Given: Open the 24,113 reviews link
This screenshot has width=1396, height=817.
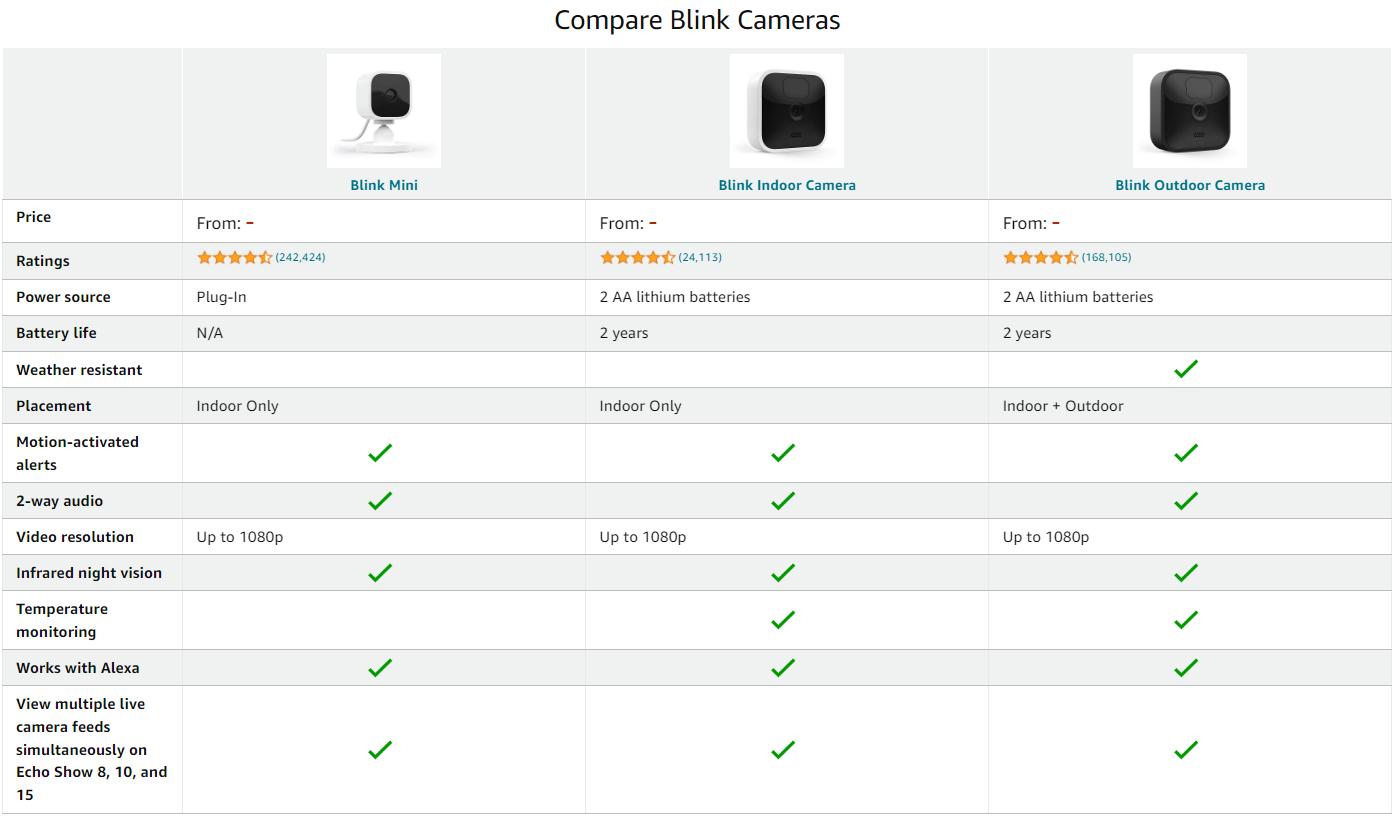Looking at the screenshot, I should click(700, 258).
